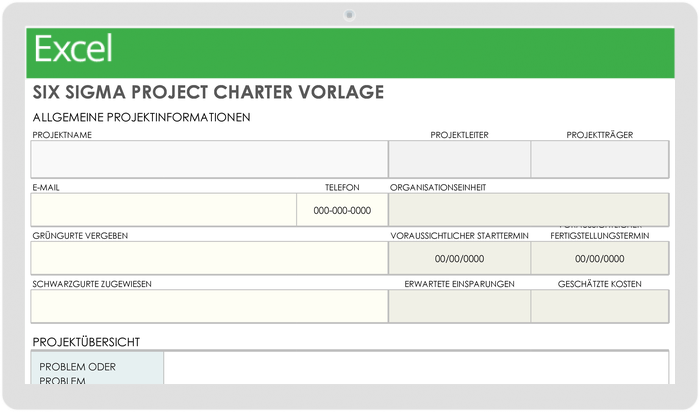Click the GESCHÄTZTE KOSTEN label
The image size is (700, 412).
pyautogui.click(x=600, y=284)
